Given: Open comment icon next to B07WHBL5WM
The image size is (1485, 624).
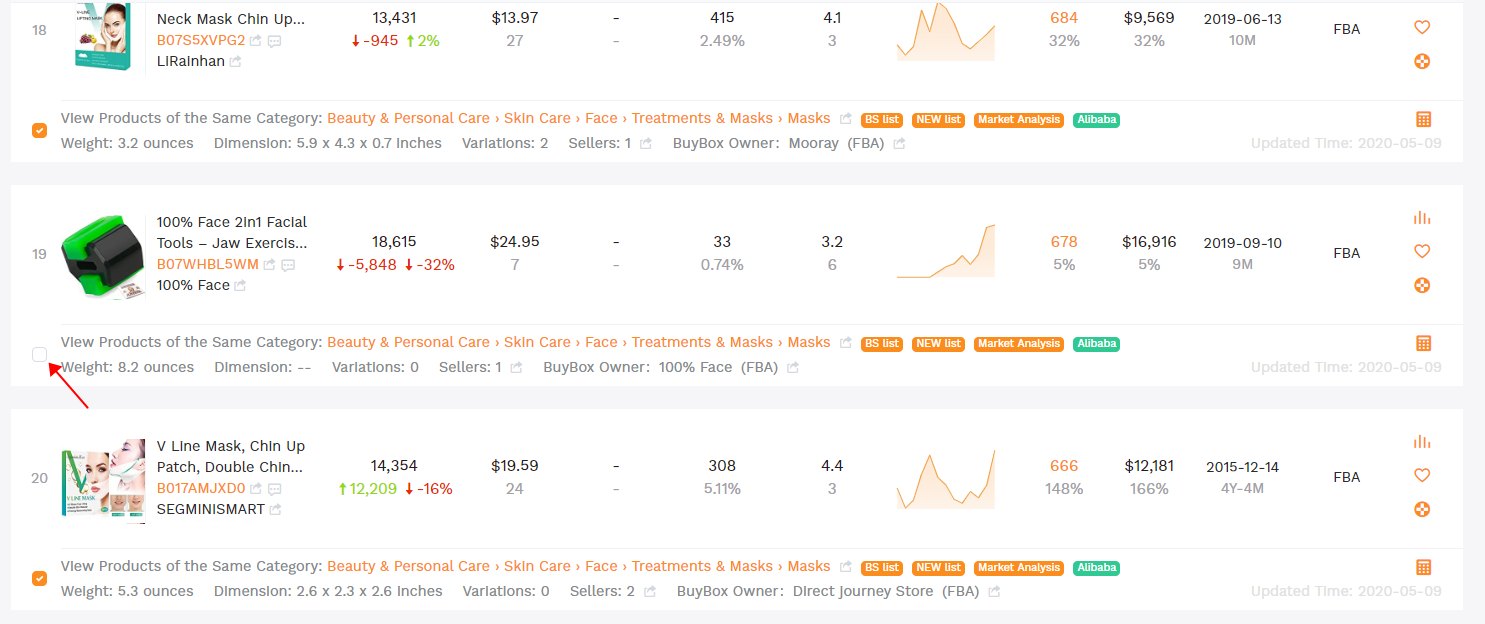Looking at the screenshot, I should pos(288,265).
